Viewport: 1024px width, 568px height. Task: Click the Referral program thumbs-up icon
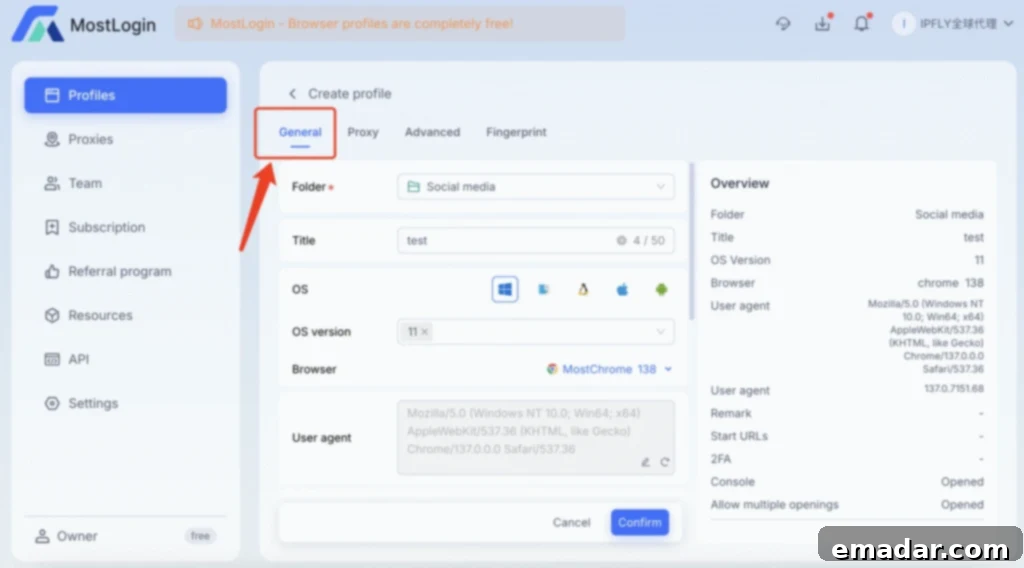52,272
